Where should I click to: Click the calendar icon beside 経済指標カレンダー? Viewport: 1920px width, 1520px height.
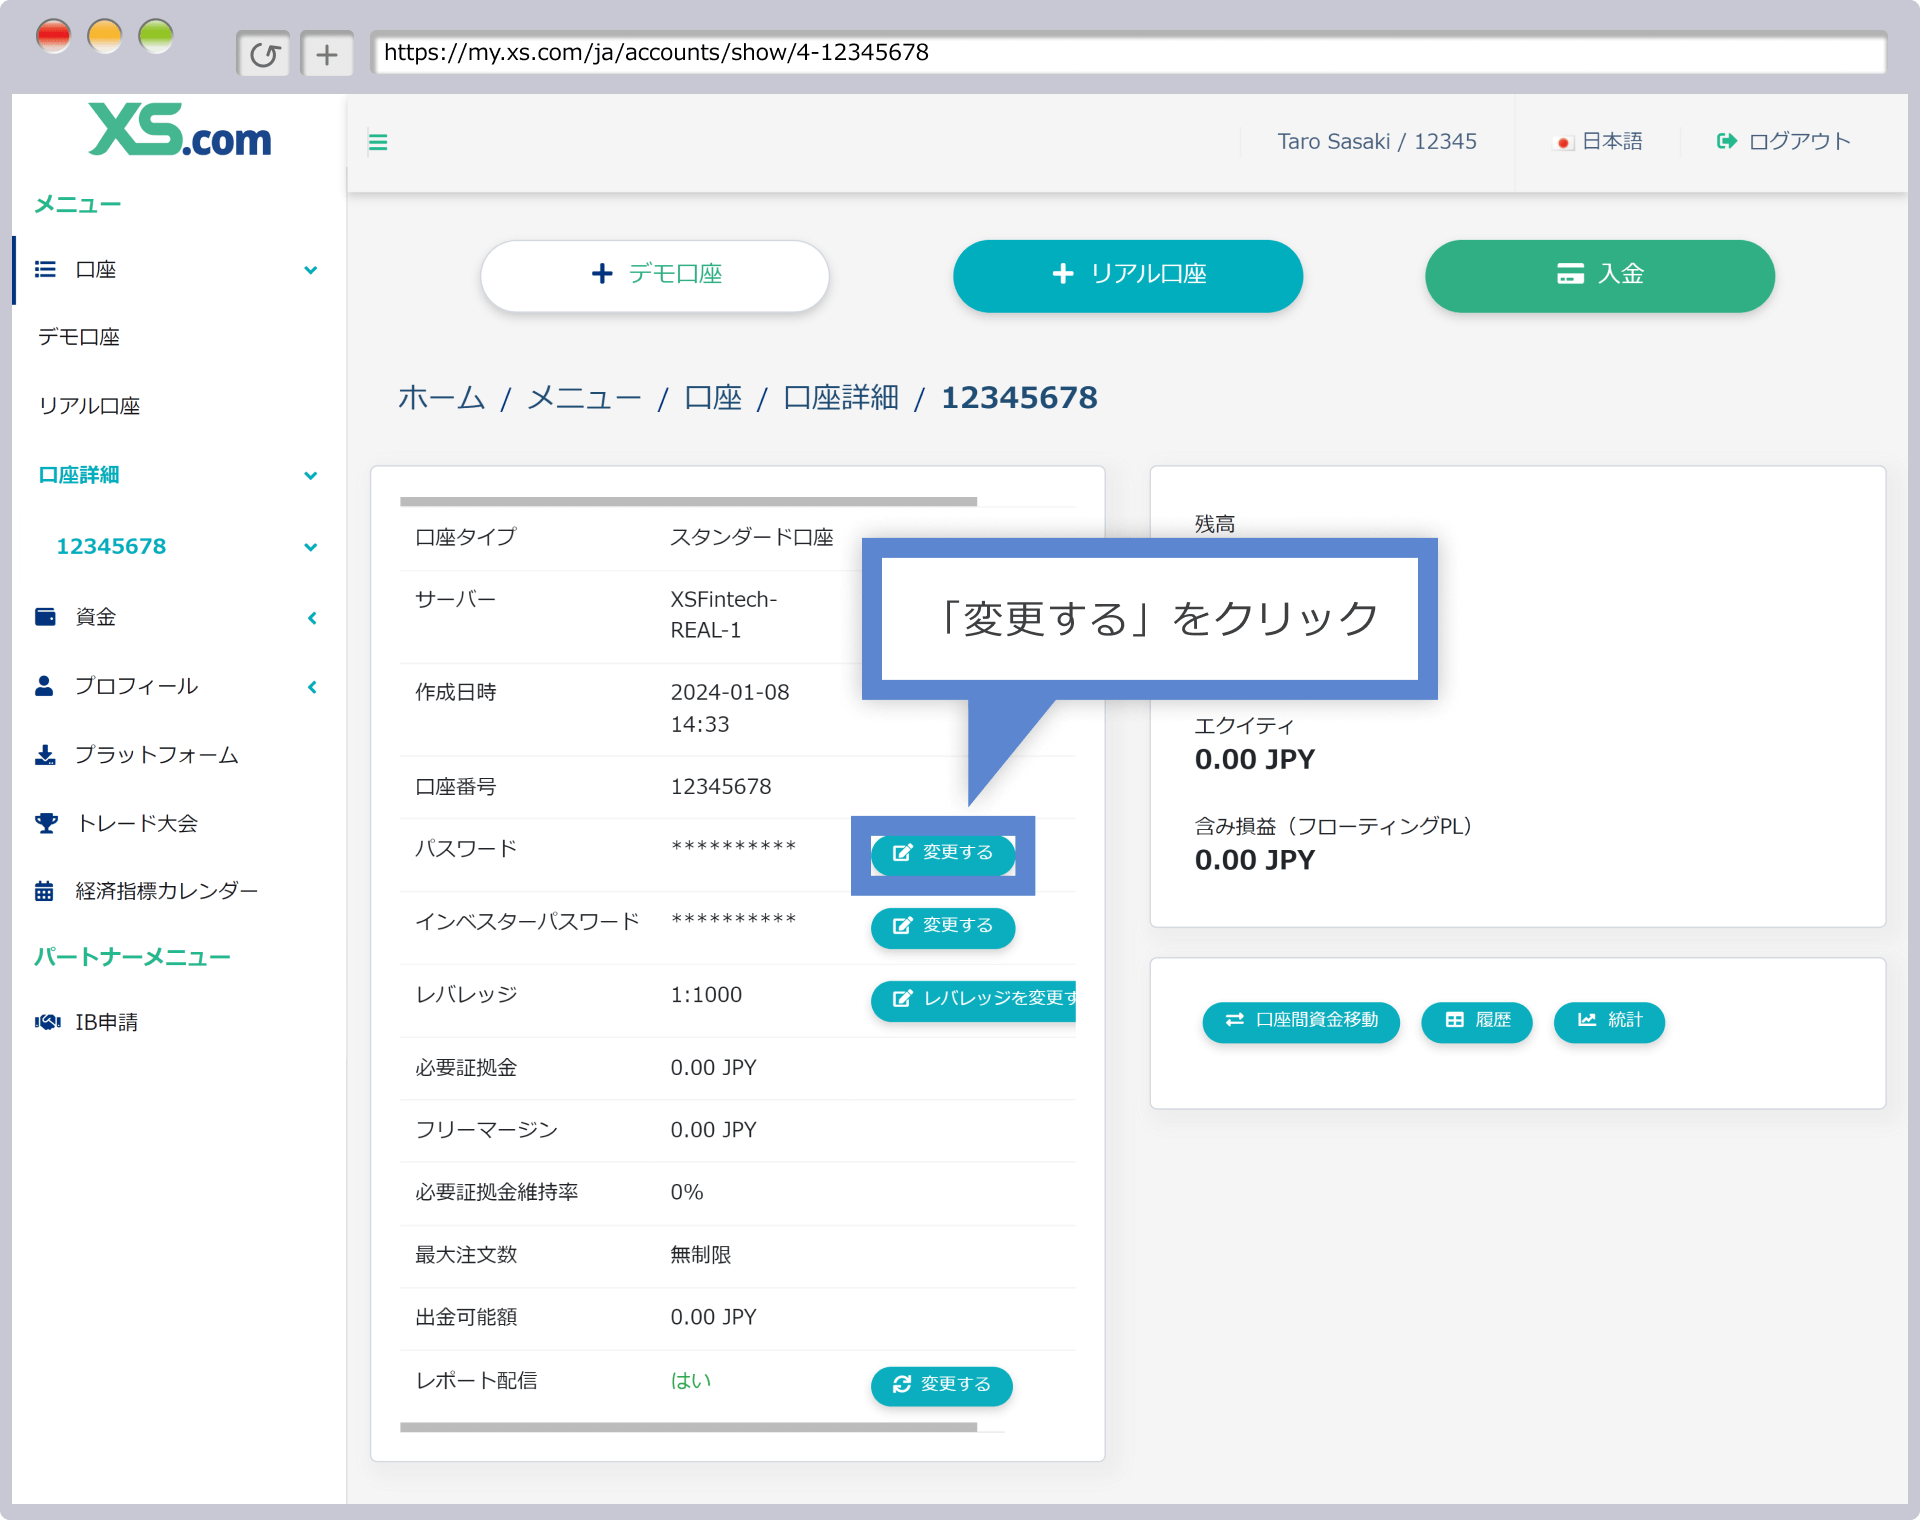(44, 890)
